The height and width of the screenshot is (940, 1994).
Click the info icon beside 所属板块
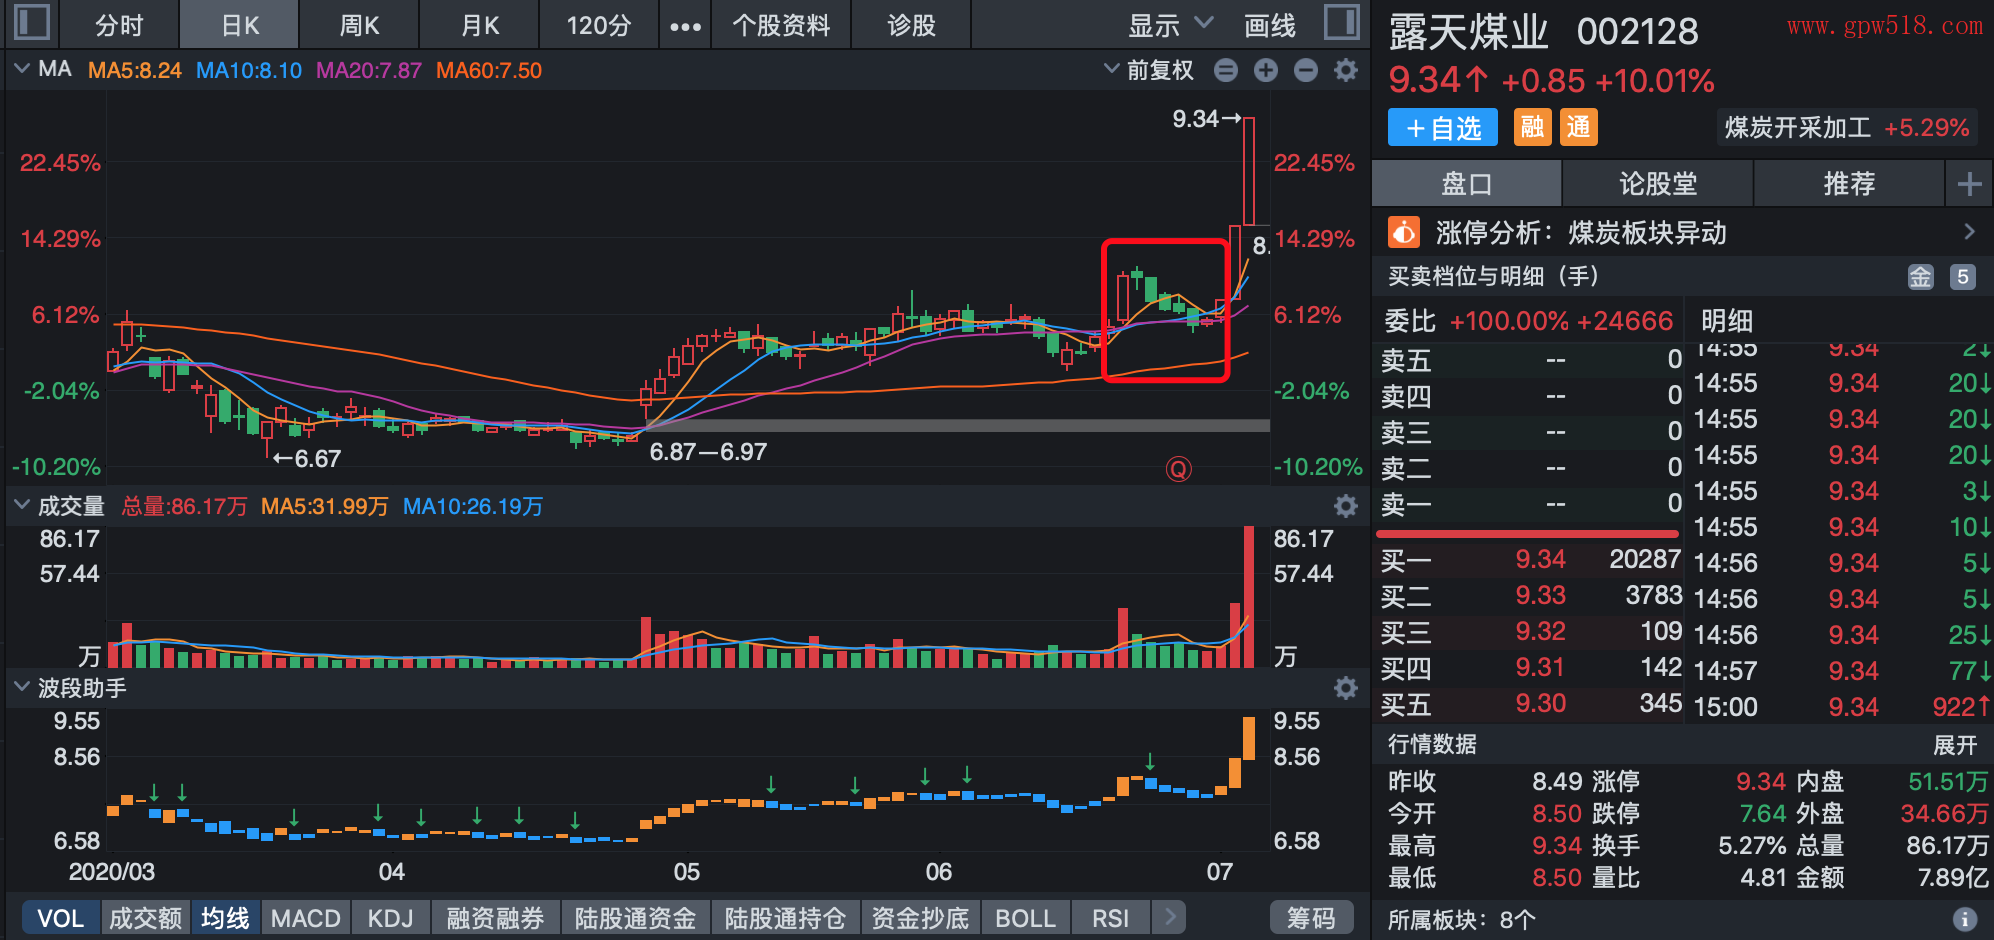pos(1964,919)
